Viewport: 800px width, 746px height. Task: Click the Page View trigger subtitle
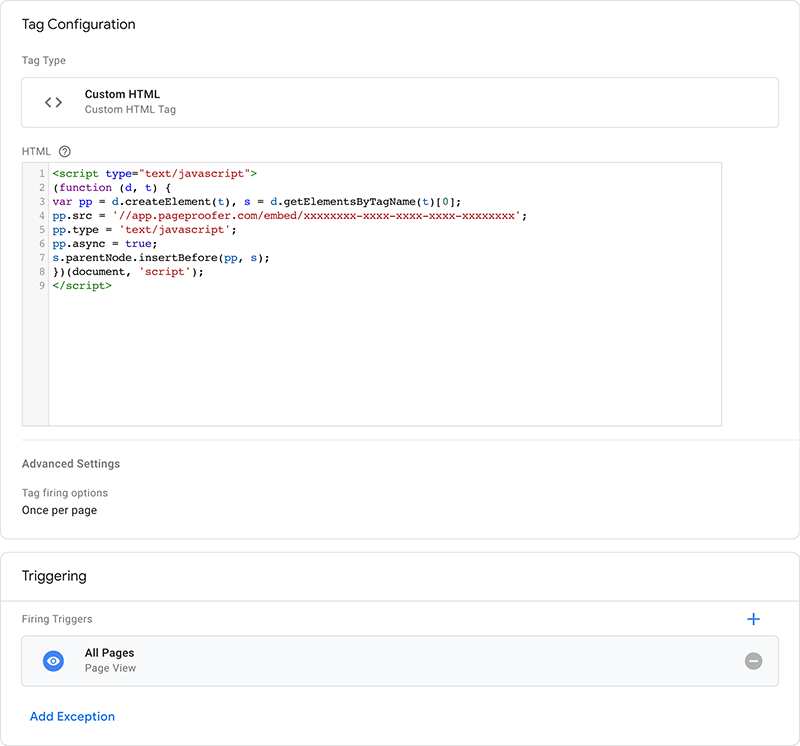click(x=110, y=668)
